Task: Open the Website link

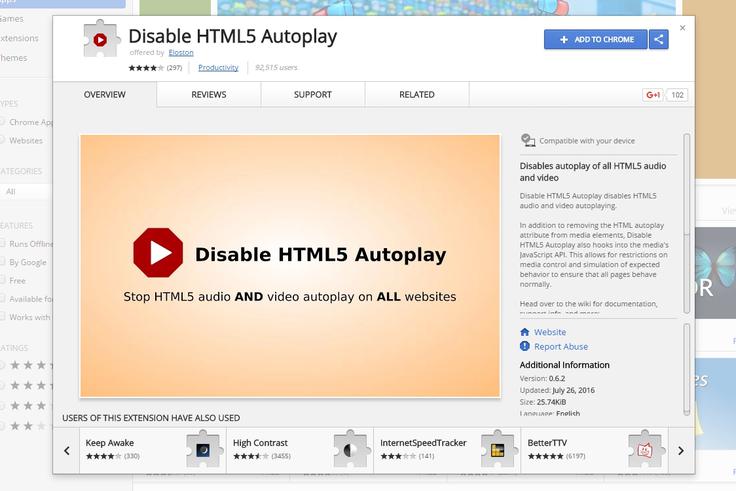Action: point(550,332)
